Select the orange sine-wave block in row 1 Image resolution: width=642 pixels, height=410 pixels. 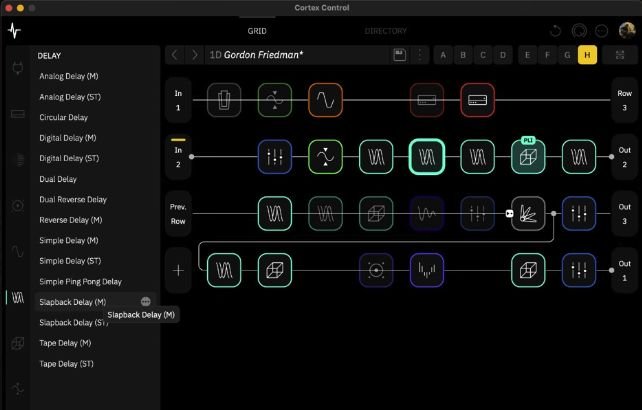point(326,100)
